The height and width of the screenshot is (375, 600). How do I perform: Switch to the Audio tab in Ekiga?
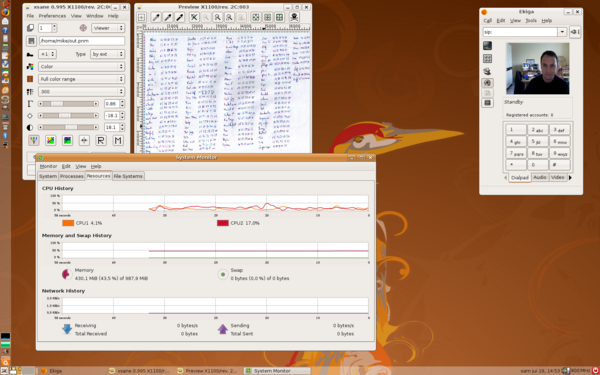pyautogui.click(x=540, y=178)
